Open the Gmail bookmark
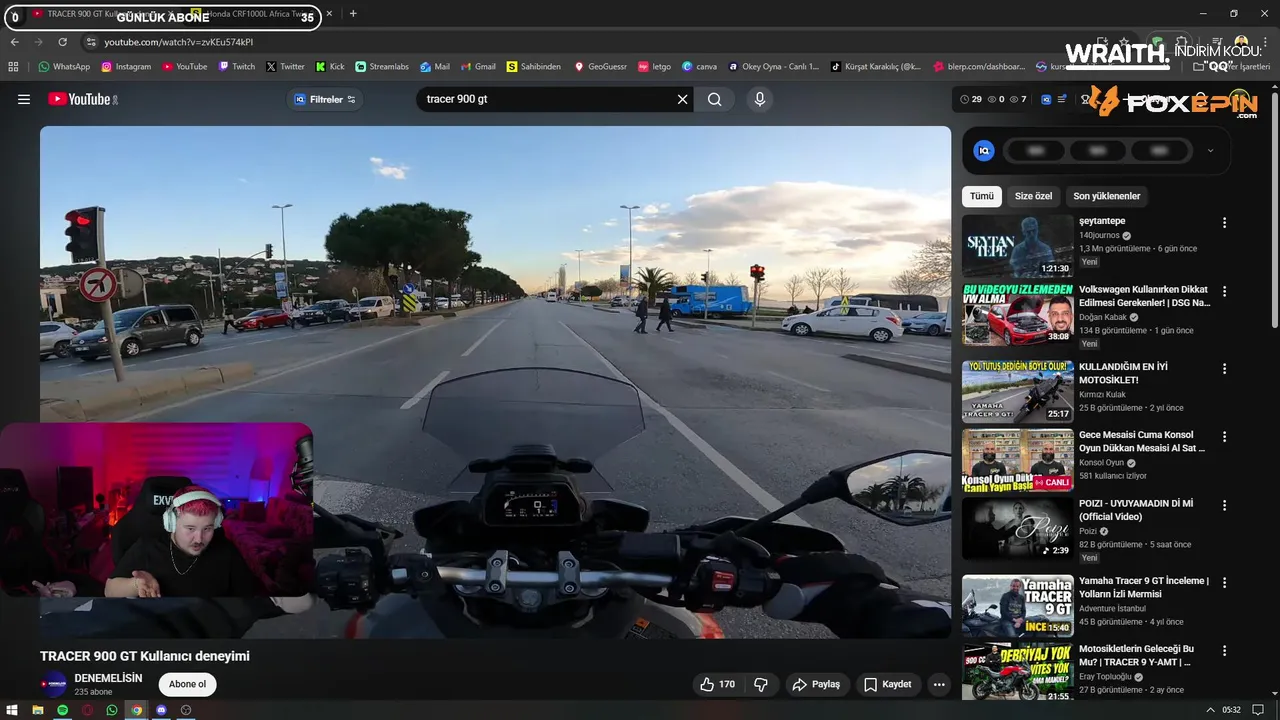This screenshot has width=1280, height=720. point(477,67)
